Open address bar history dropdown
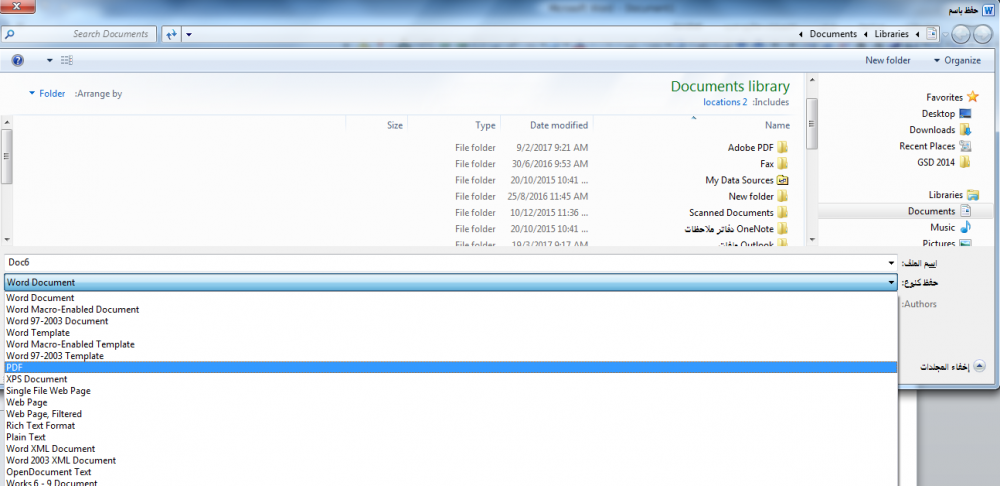The width and height of the screenshot is (1000, 486). [189, 34]
